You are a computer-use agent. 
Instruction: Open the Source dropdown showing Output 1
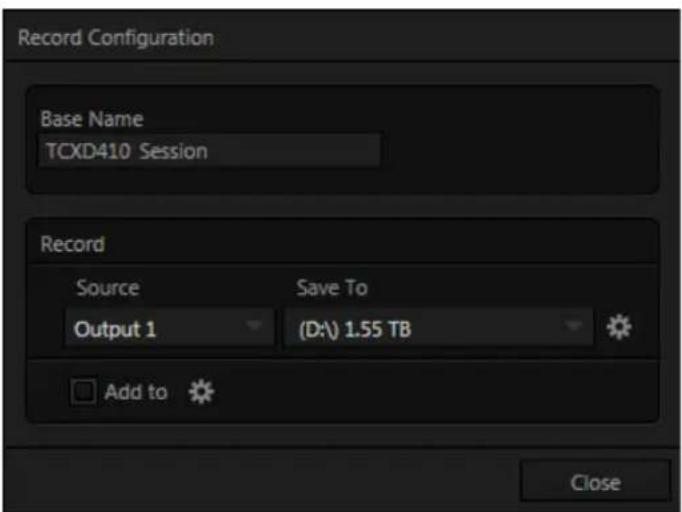click(x=170, y=328)
